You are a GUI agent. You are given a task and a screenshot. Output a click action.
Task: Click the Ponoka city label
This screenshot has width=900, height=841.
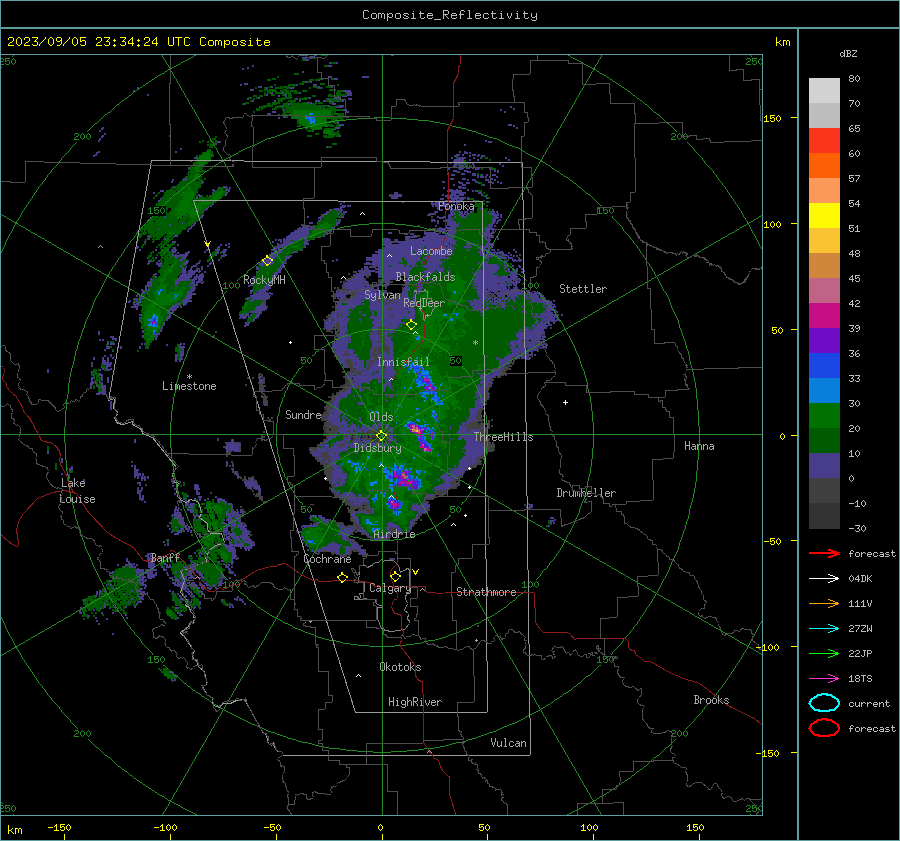[456, 206]
